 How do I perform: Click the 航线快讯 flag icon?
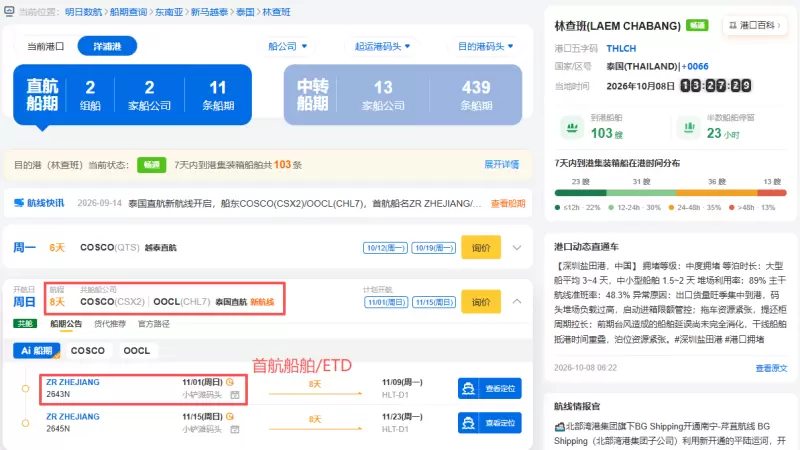[x=19, y=203]
